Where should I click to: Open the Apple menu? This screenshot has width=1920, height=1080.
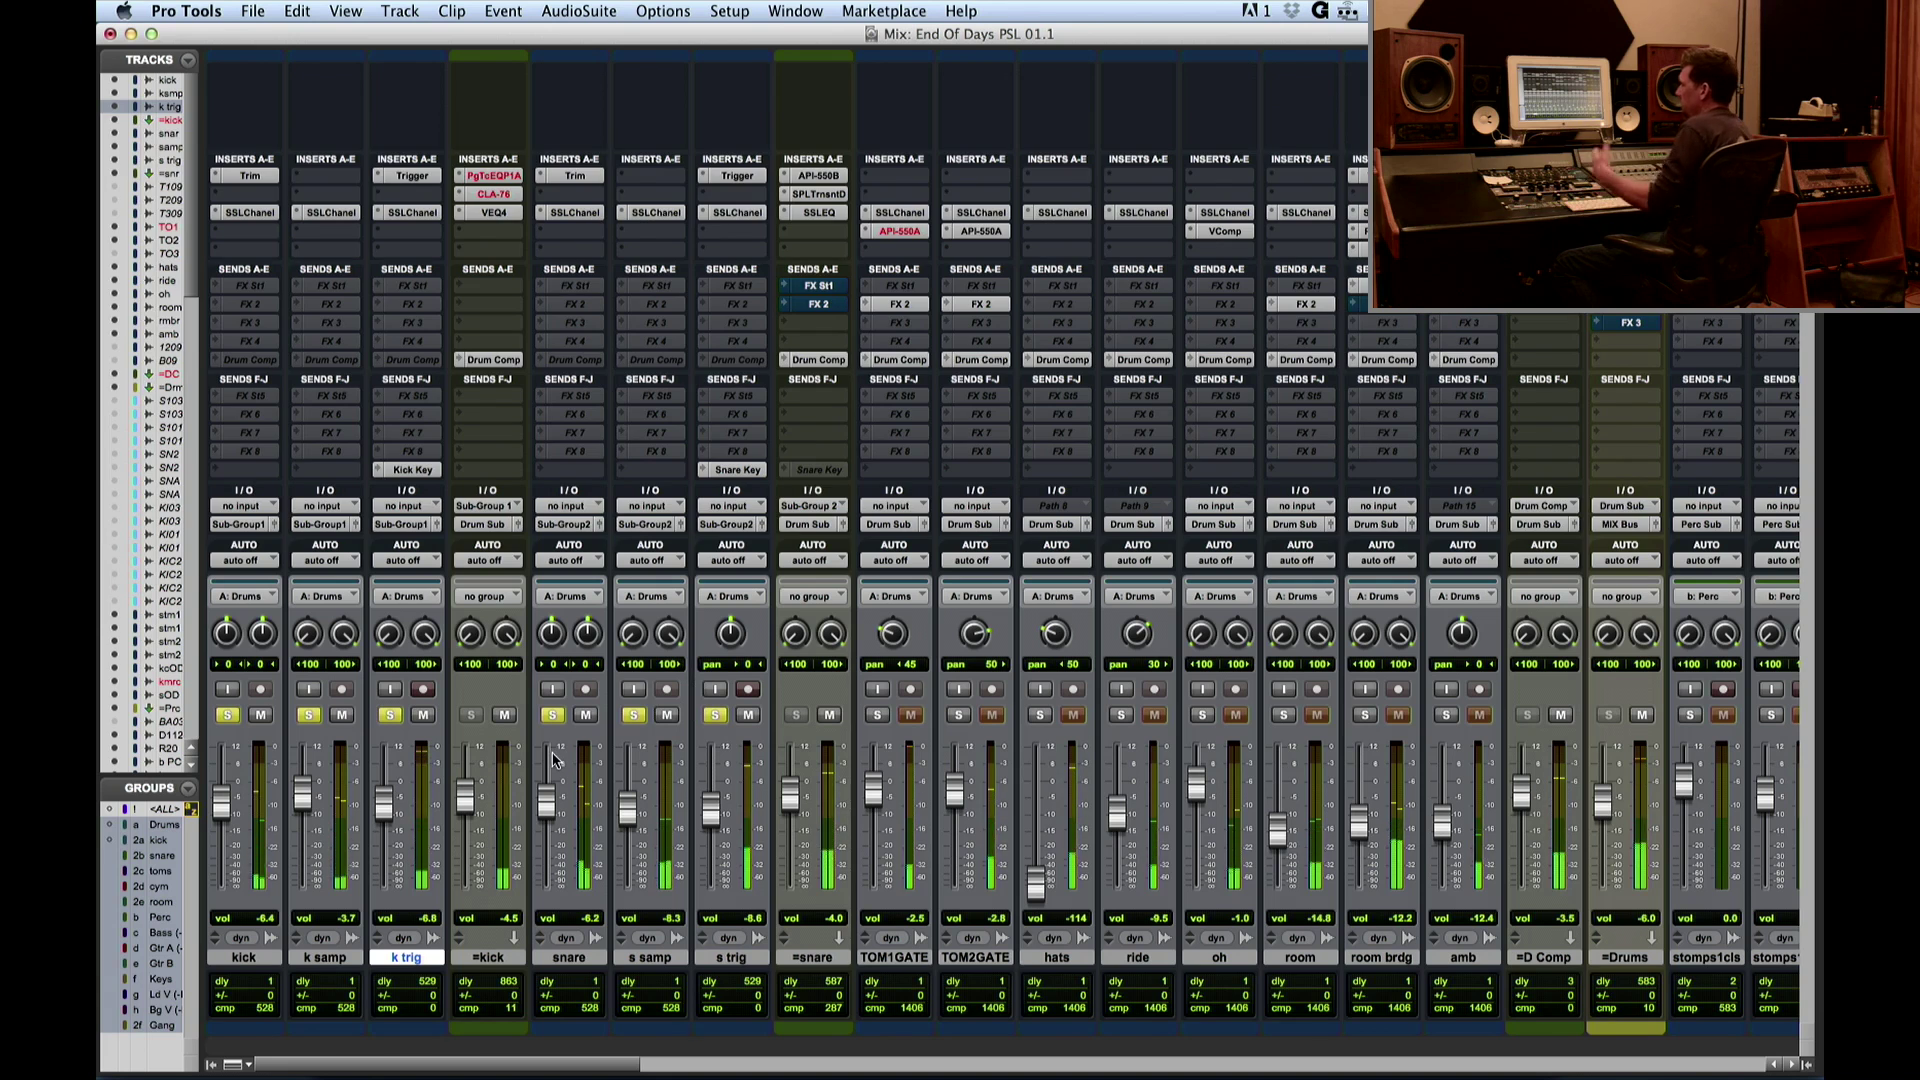pyautogui.click(x=124, y=11)
